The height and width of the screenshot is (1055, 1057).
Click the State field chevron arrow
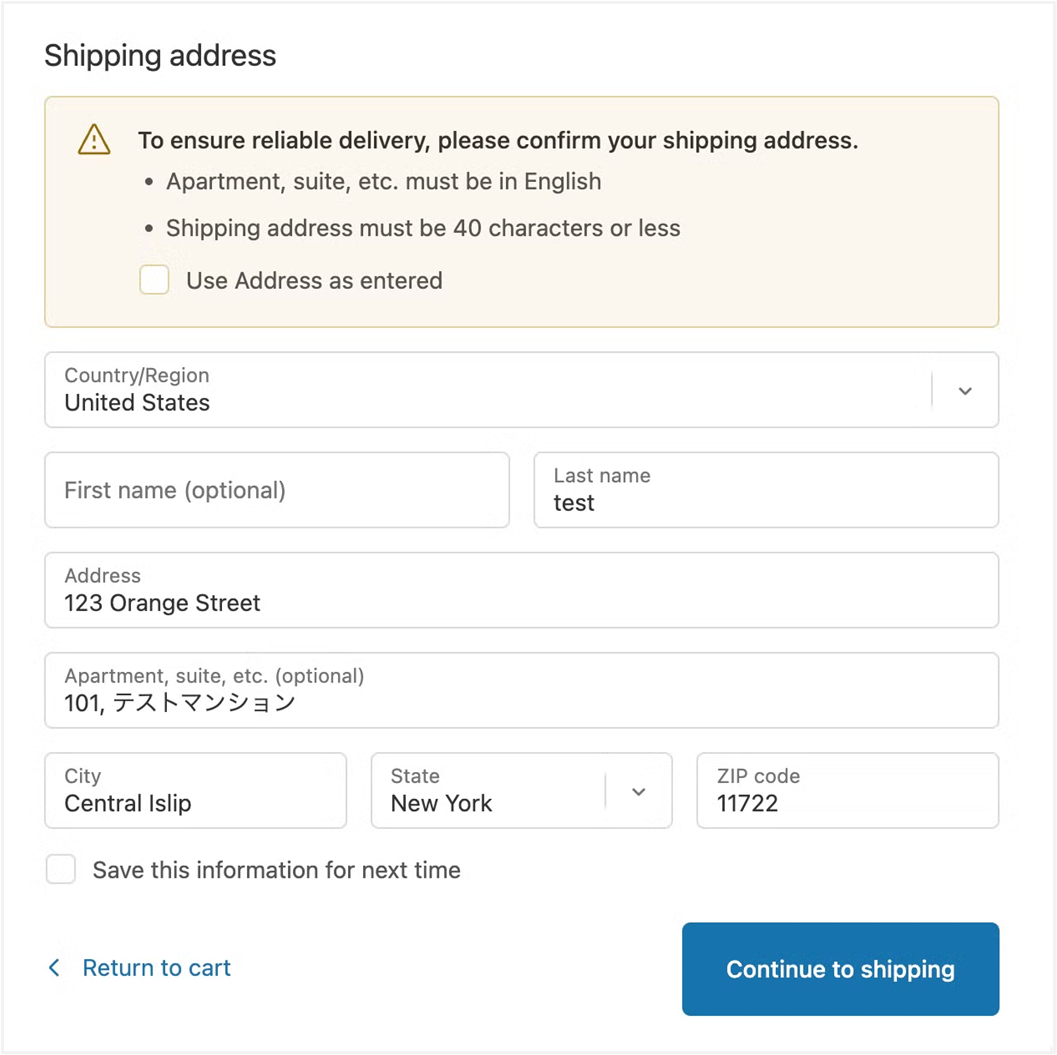coord(639,792)
